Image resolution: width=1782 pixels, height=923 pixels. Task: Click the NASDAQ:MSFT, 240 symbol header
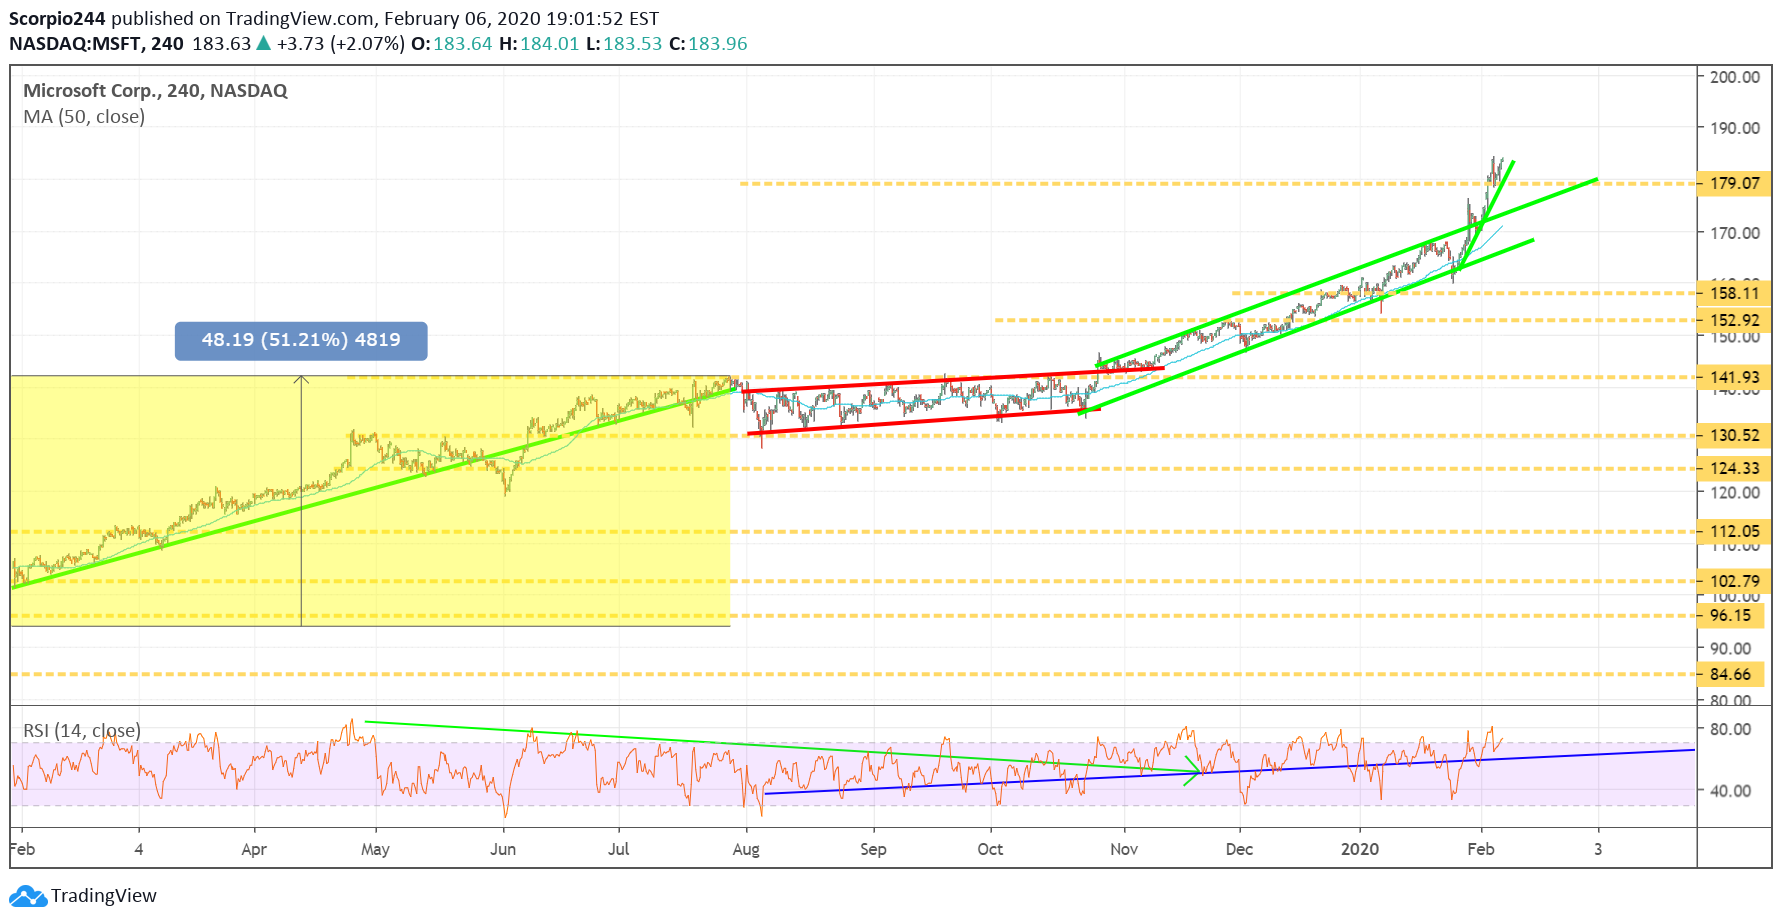[96, 44]
